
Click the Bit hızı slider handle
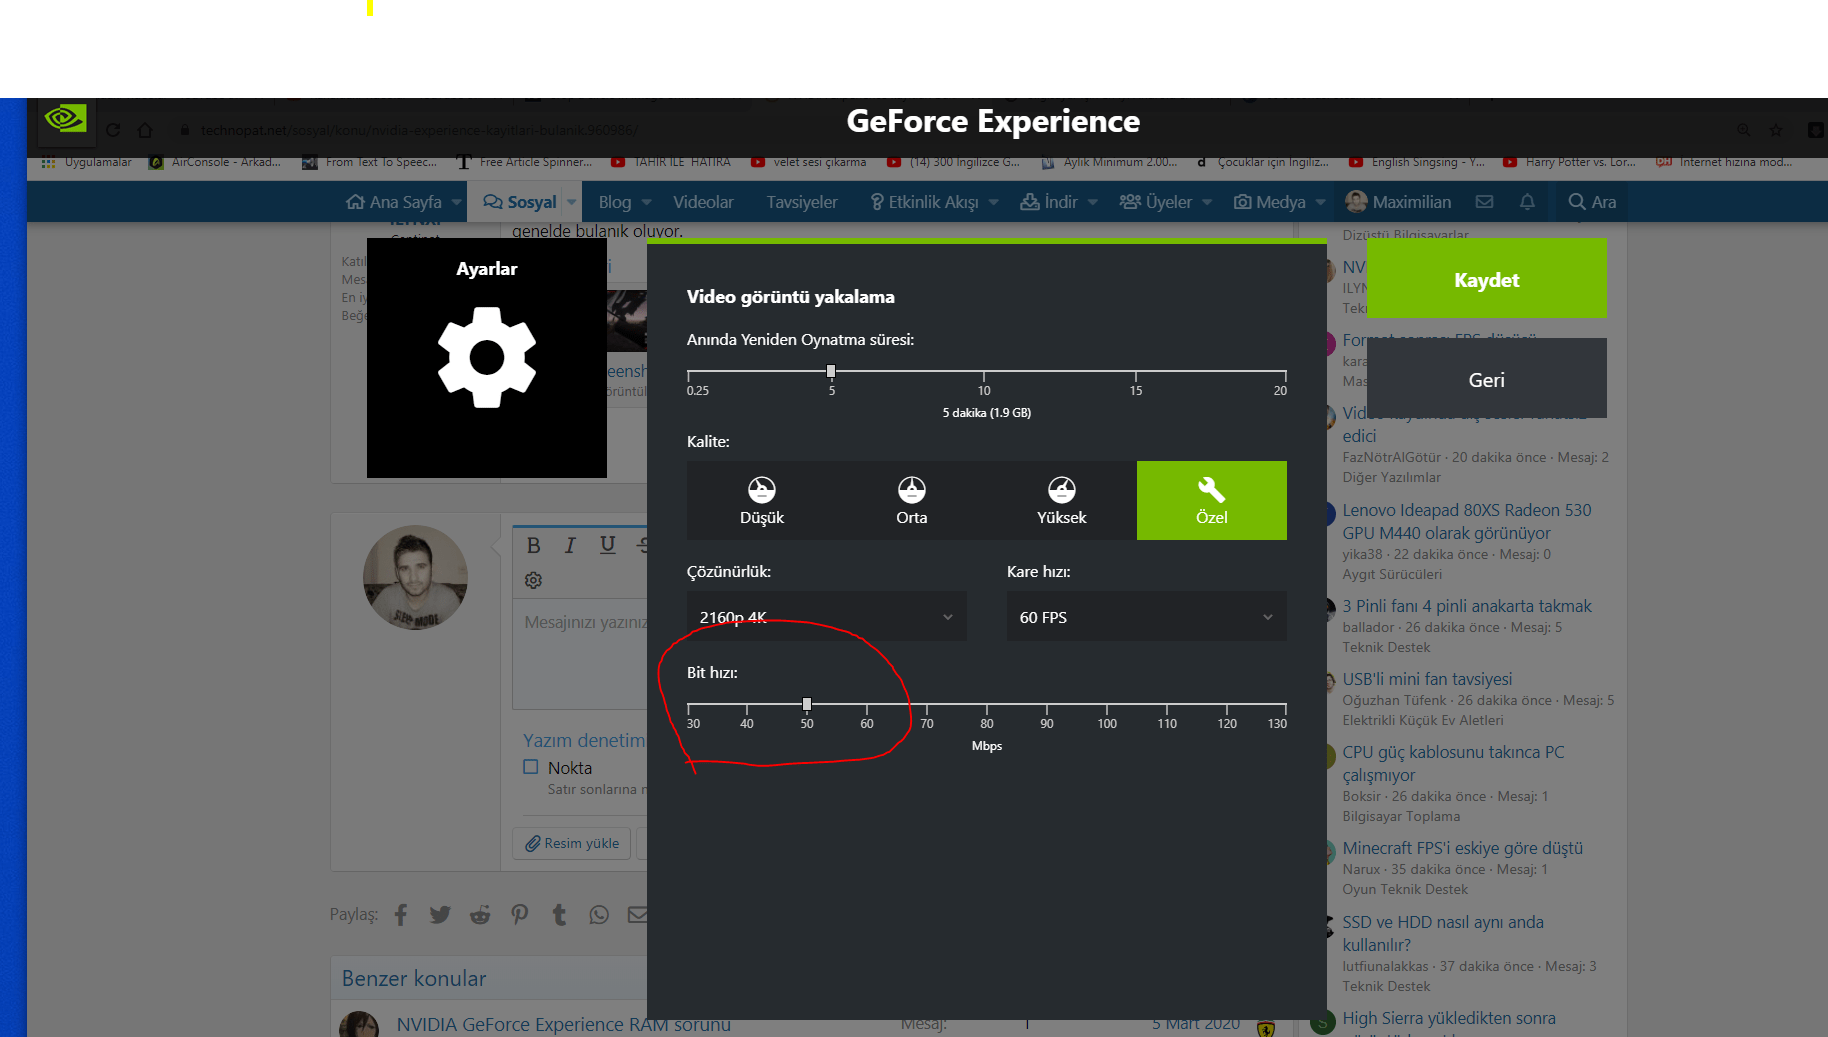[x=807, y=704]
